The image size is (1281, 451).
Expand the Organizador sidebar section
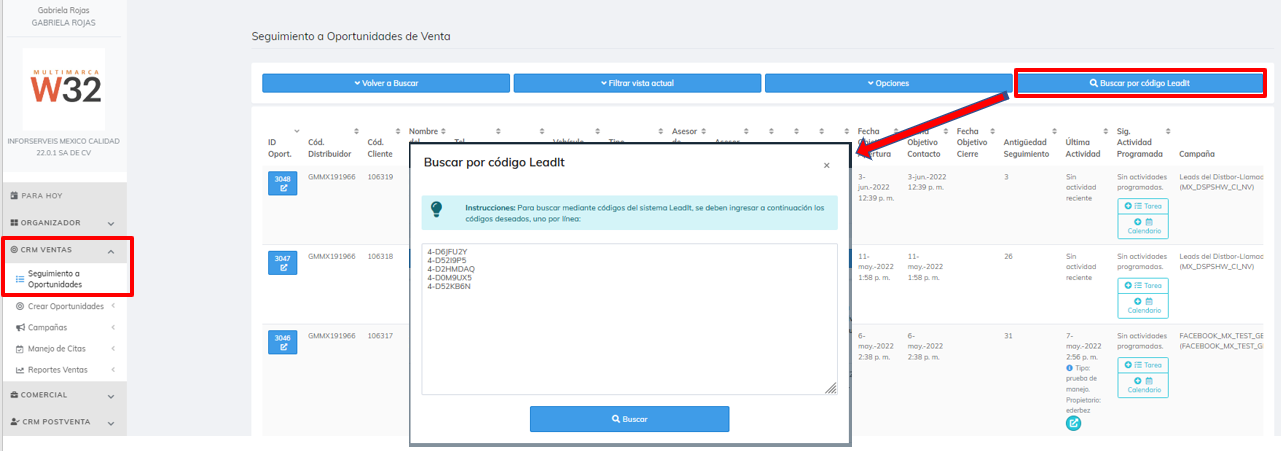[x=63, y=223]
